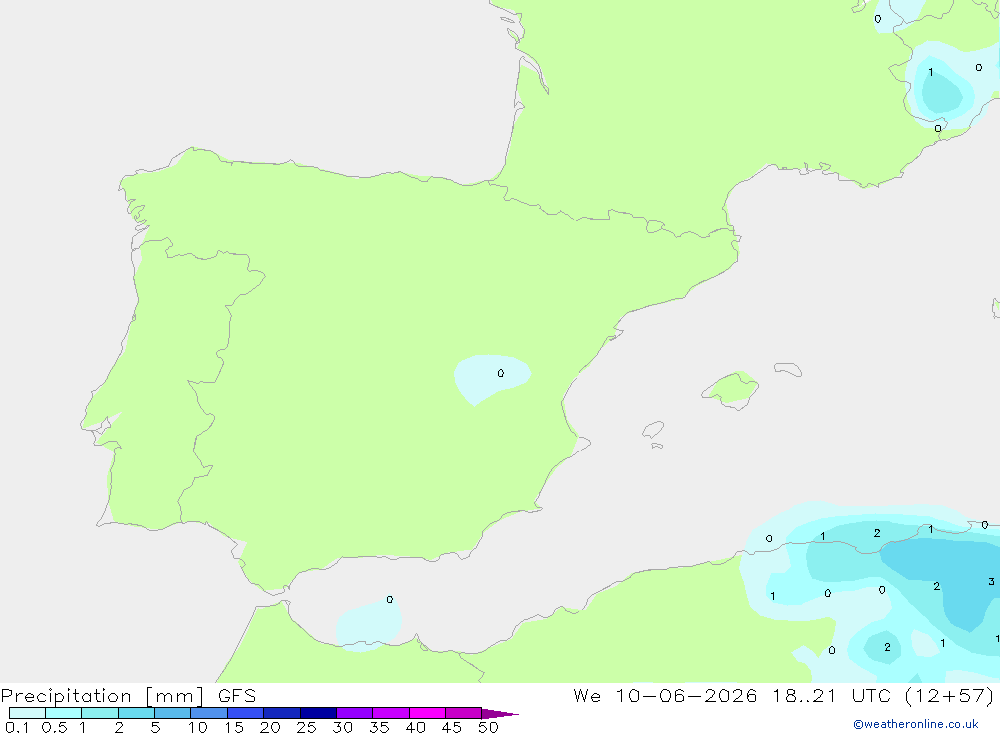The height and width of the screenshot is (733, 1000).
Task: Click Mallorca island on the map
Action: [731, 389]
